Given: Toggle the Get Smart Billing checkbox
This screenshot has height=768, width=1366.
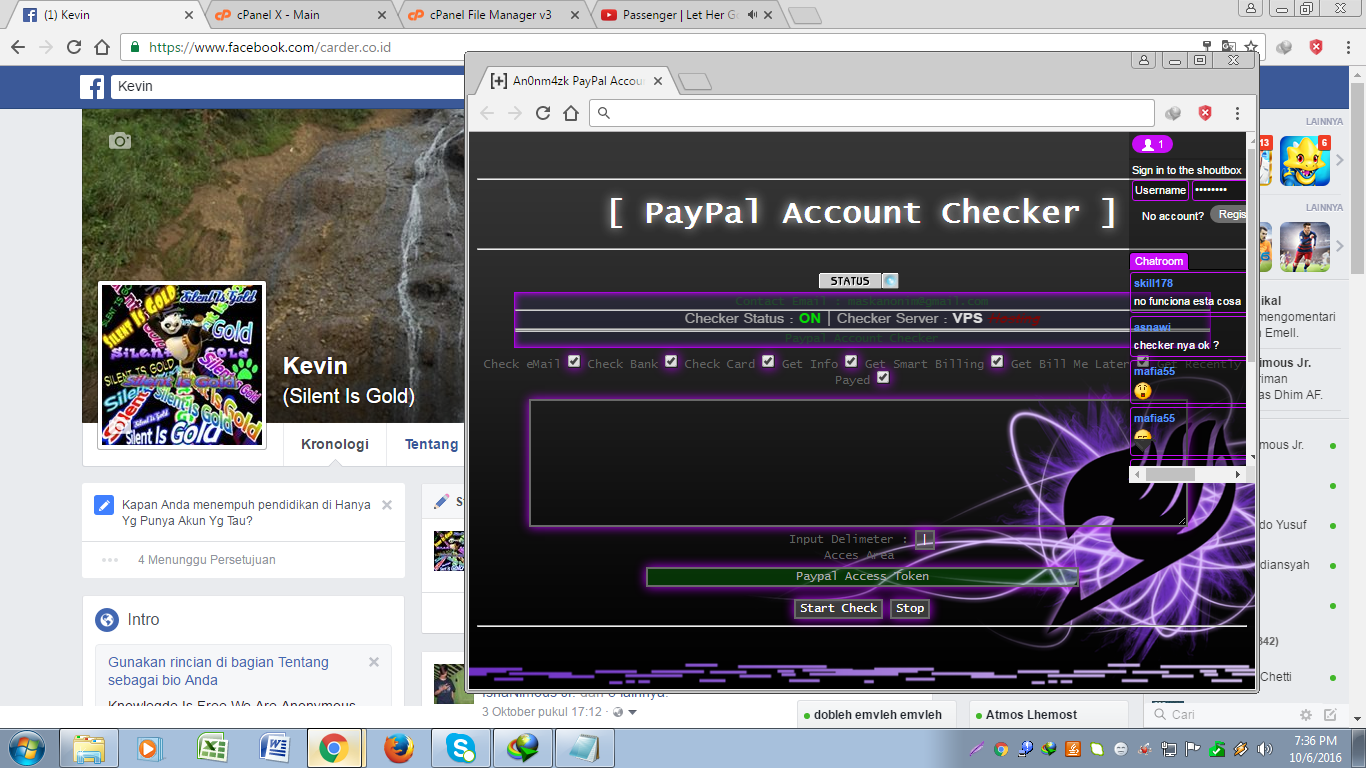Looking at the screenshot, I should pos(997,361).
